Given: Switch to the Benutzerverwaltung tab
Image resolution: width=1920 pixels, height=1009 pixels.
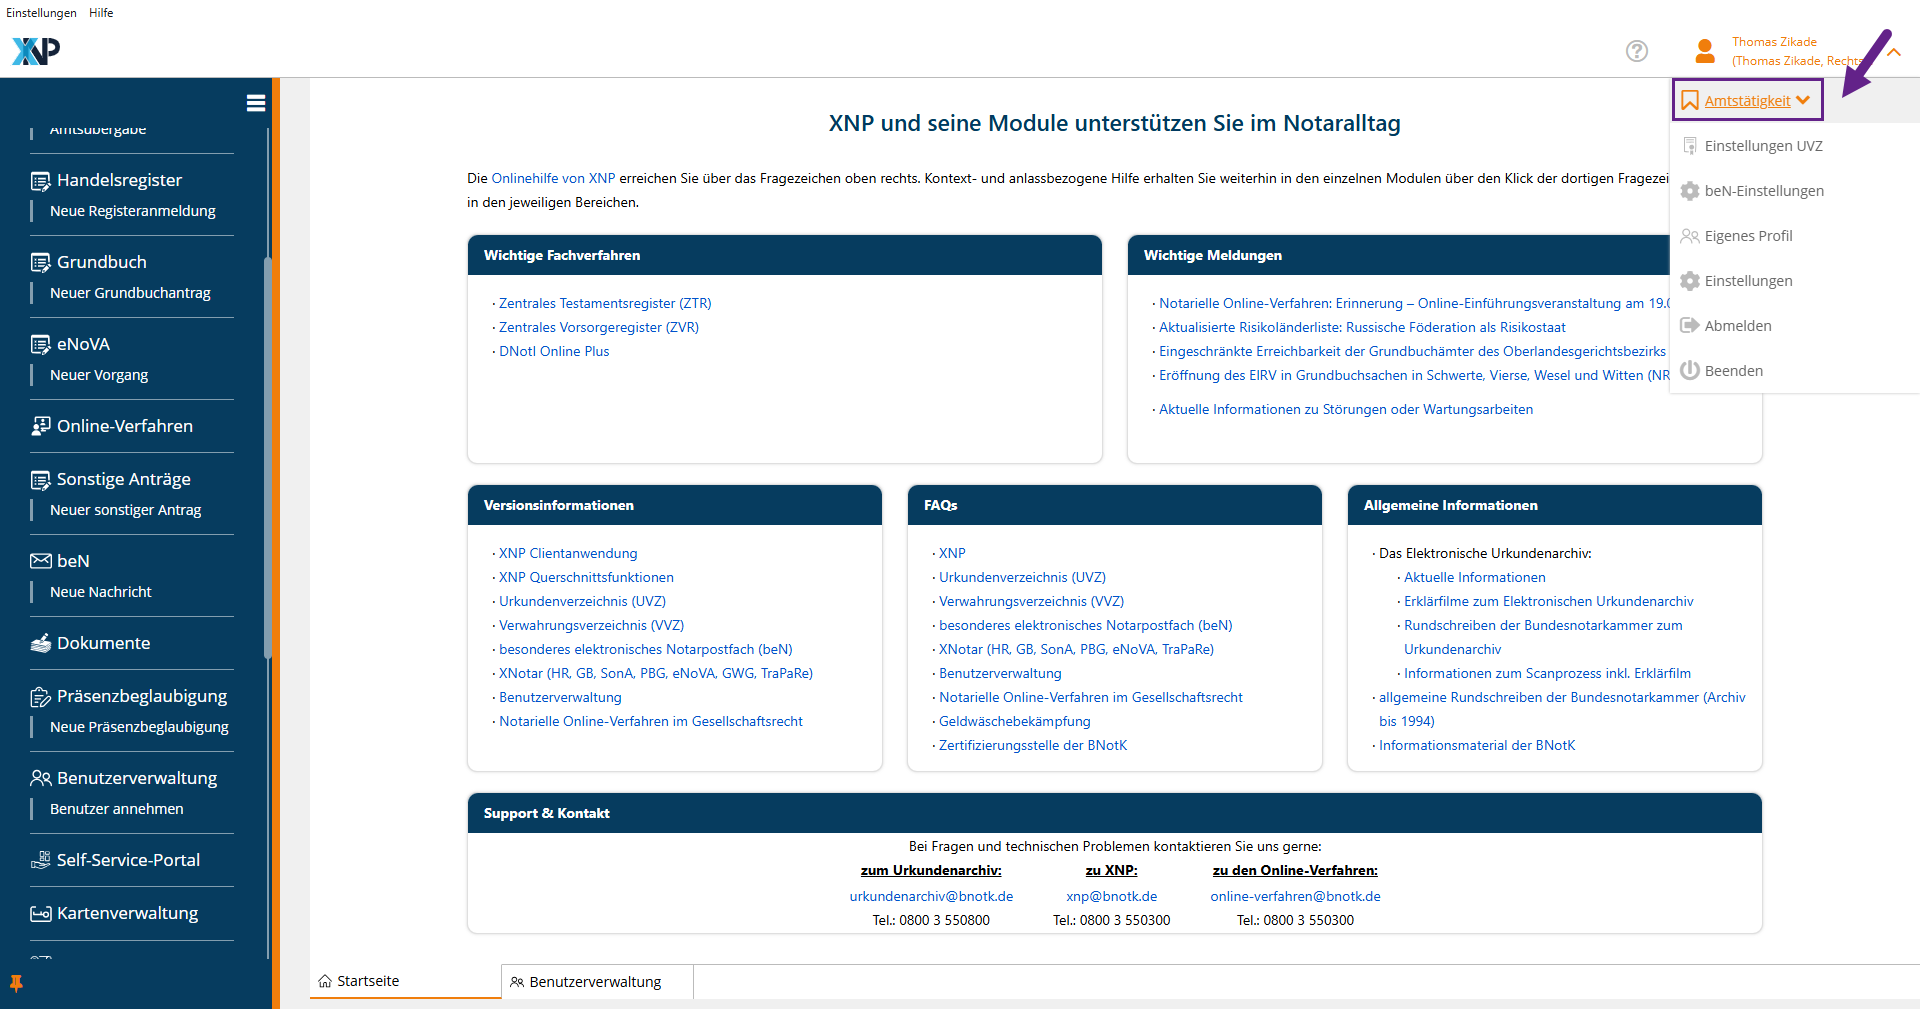Looking at the screenshot, I should pos(595,982).
